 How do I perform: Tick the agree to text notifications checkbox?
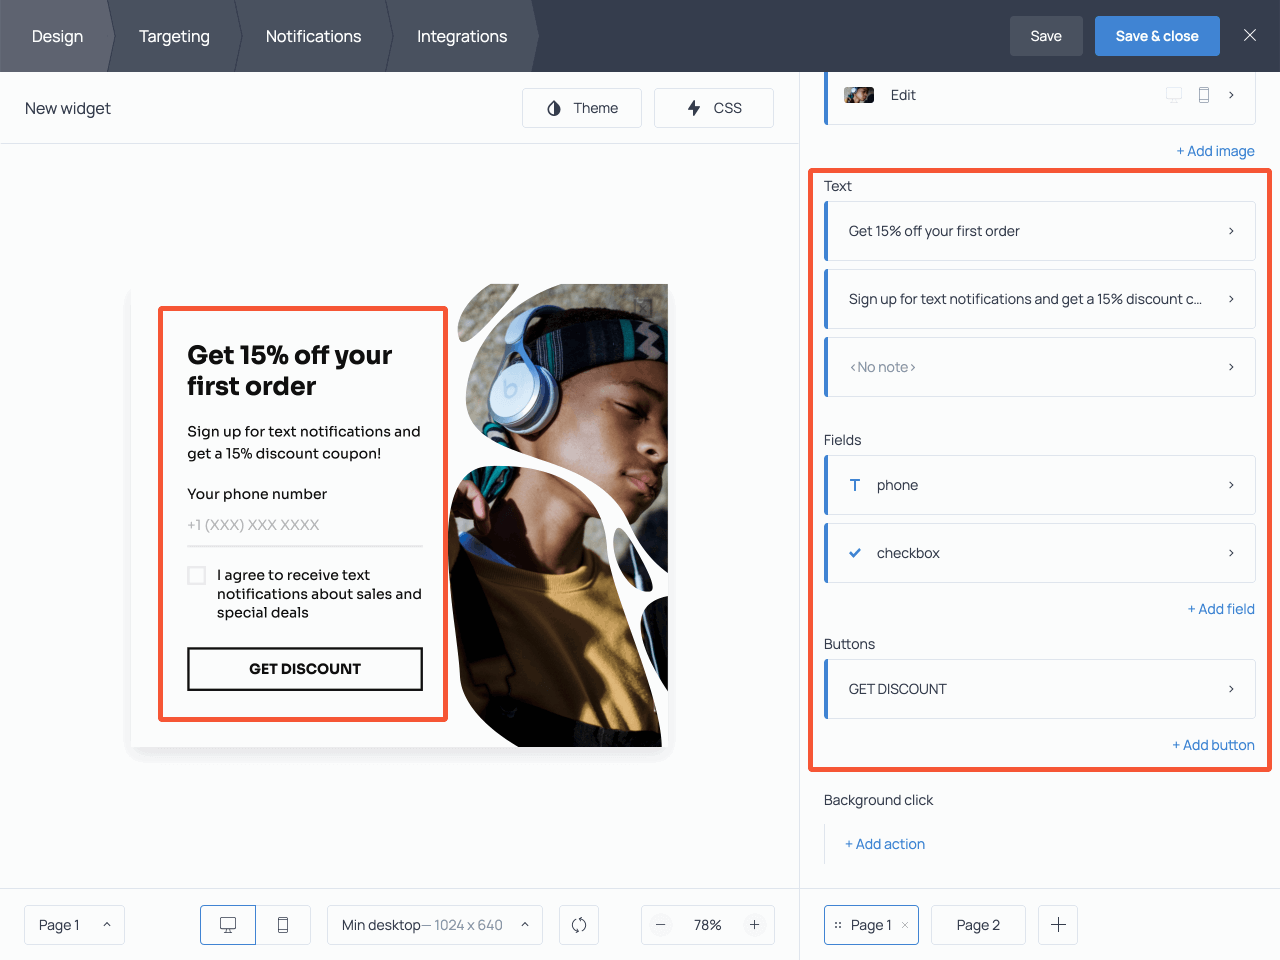pos(196,575)
